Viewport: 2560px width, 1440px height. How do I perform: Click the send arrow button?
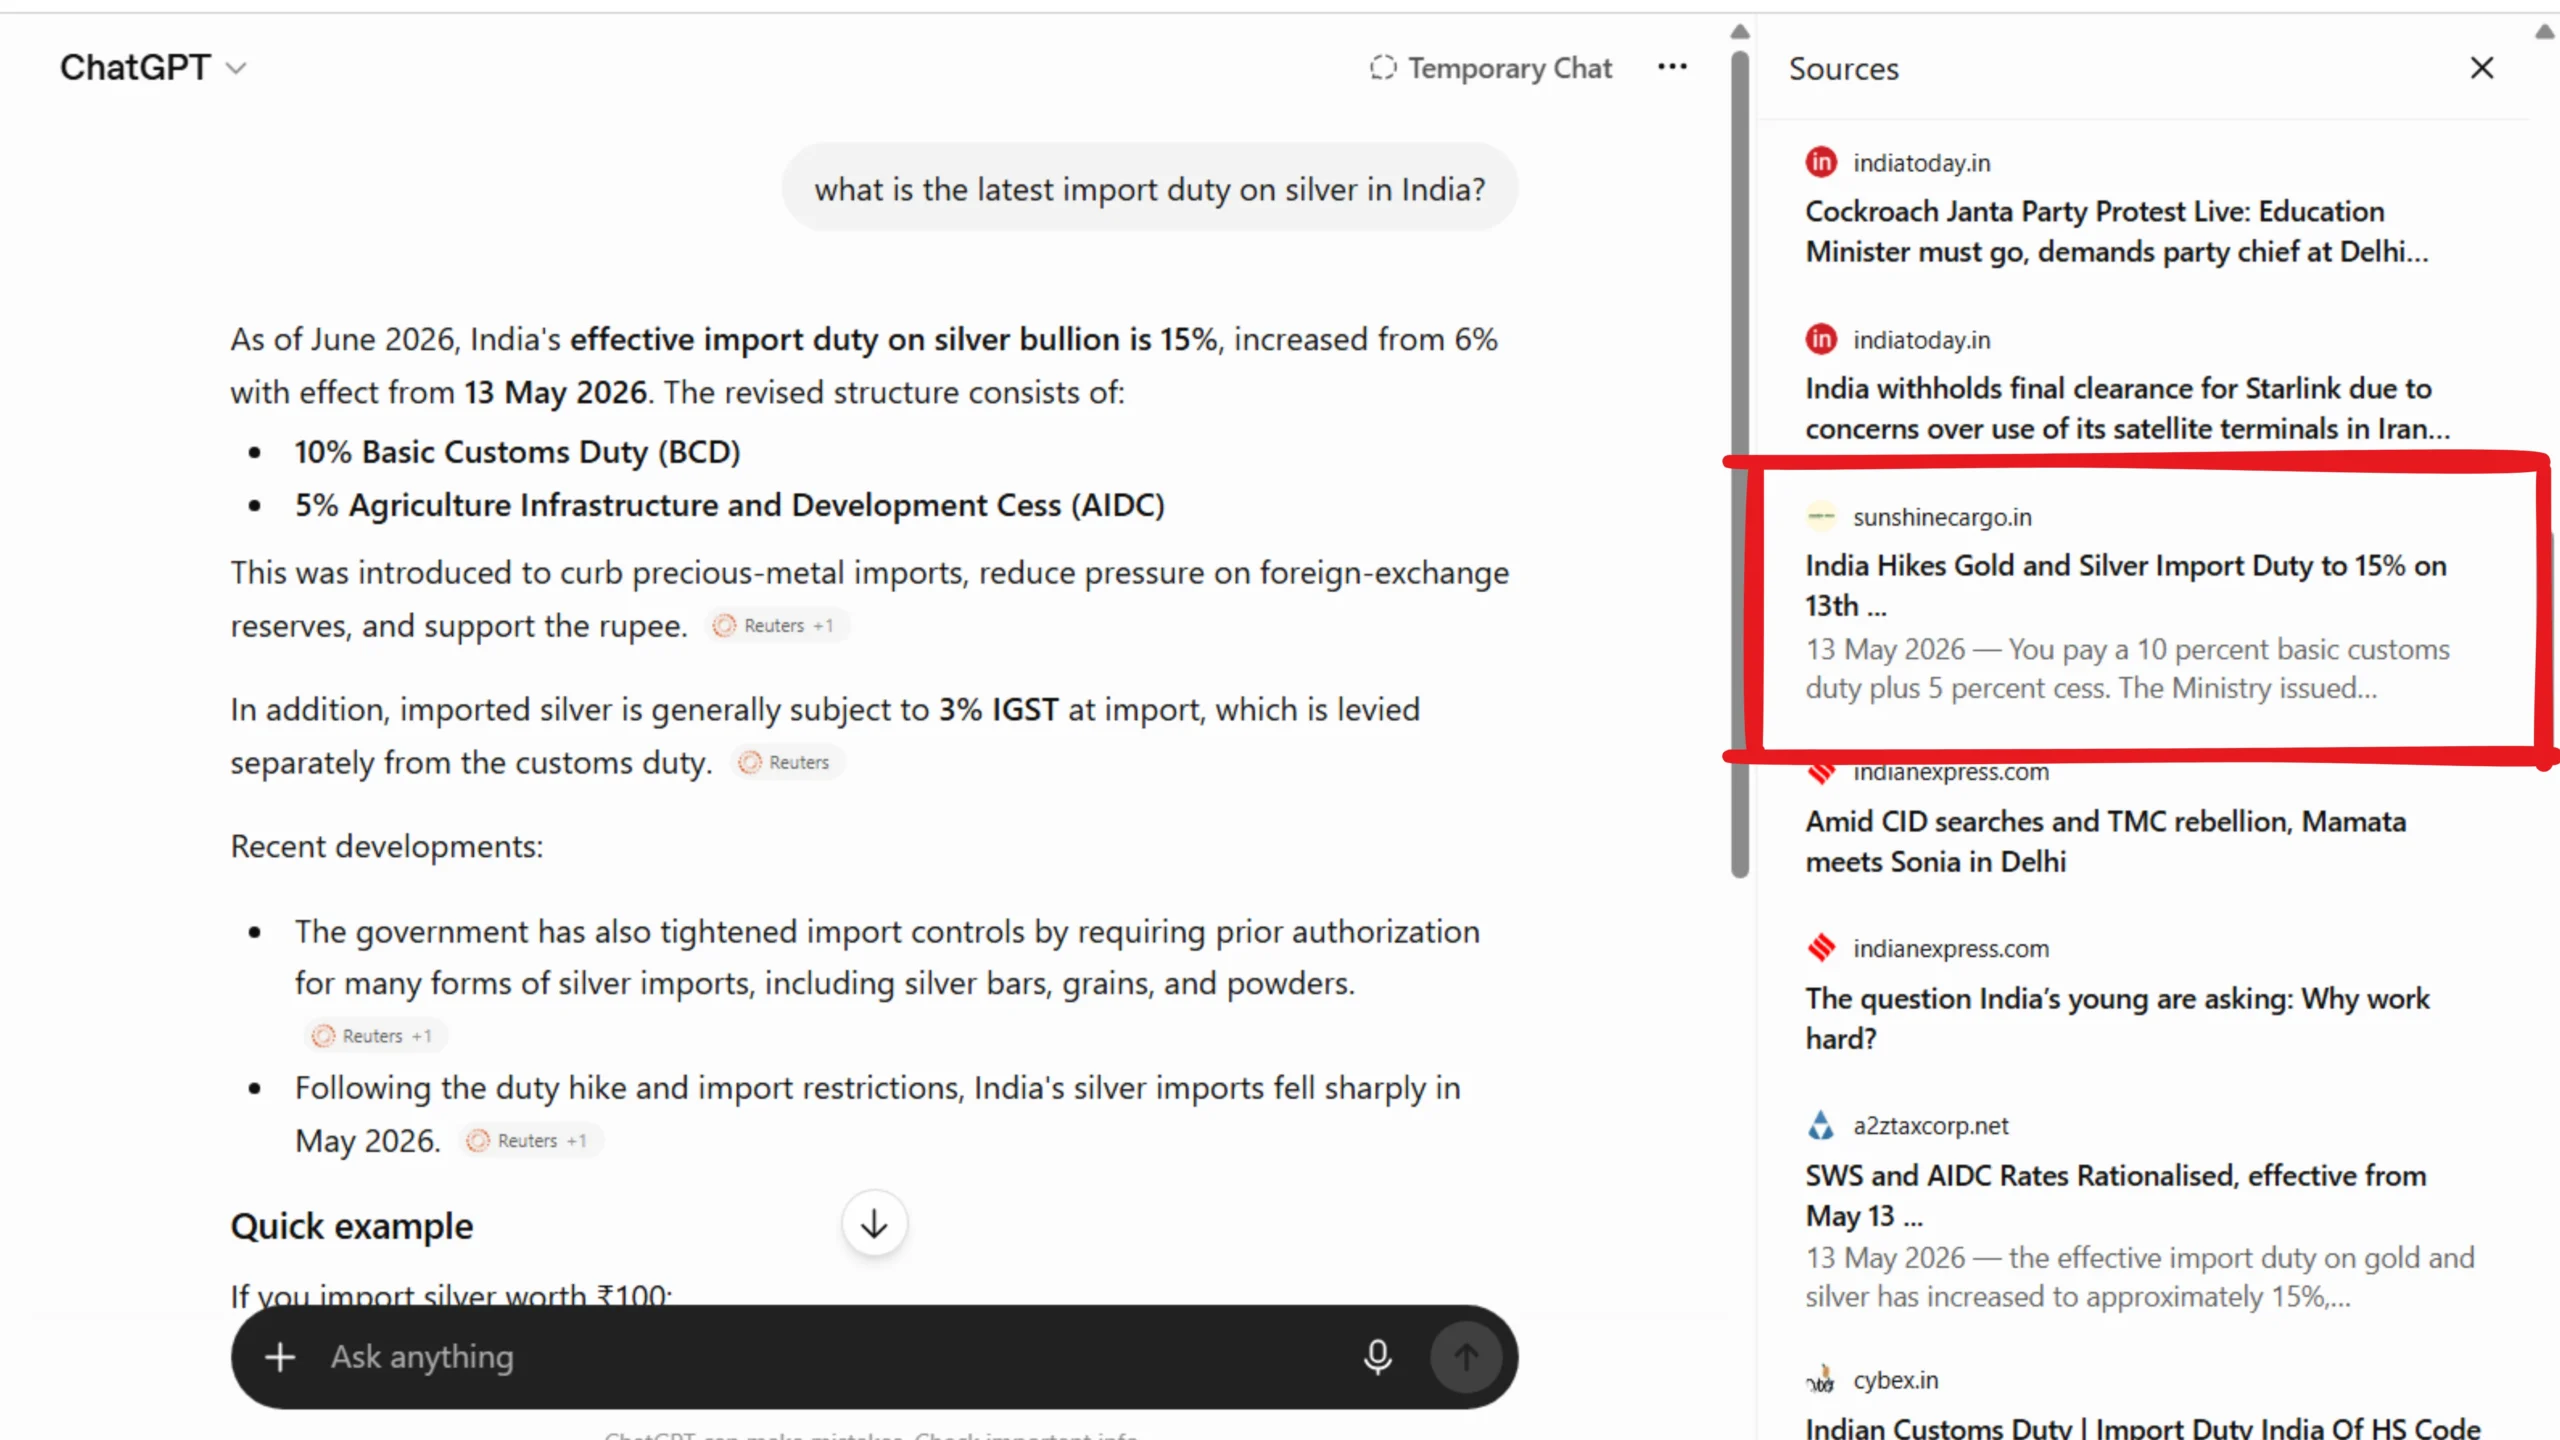point(1465,1357)
